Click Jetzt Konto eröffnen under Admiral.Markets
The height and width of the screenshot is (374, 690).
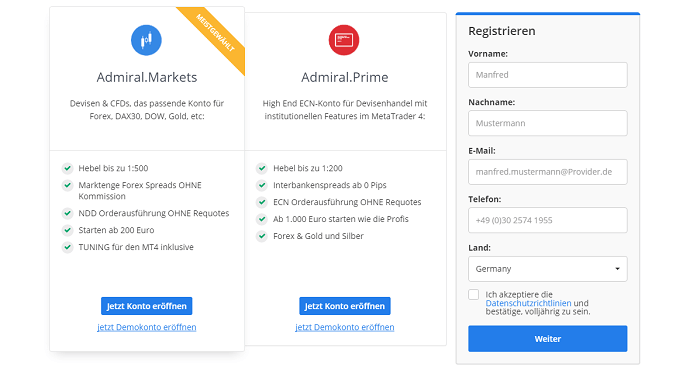pos(147,306)
